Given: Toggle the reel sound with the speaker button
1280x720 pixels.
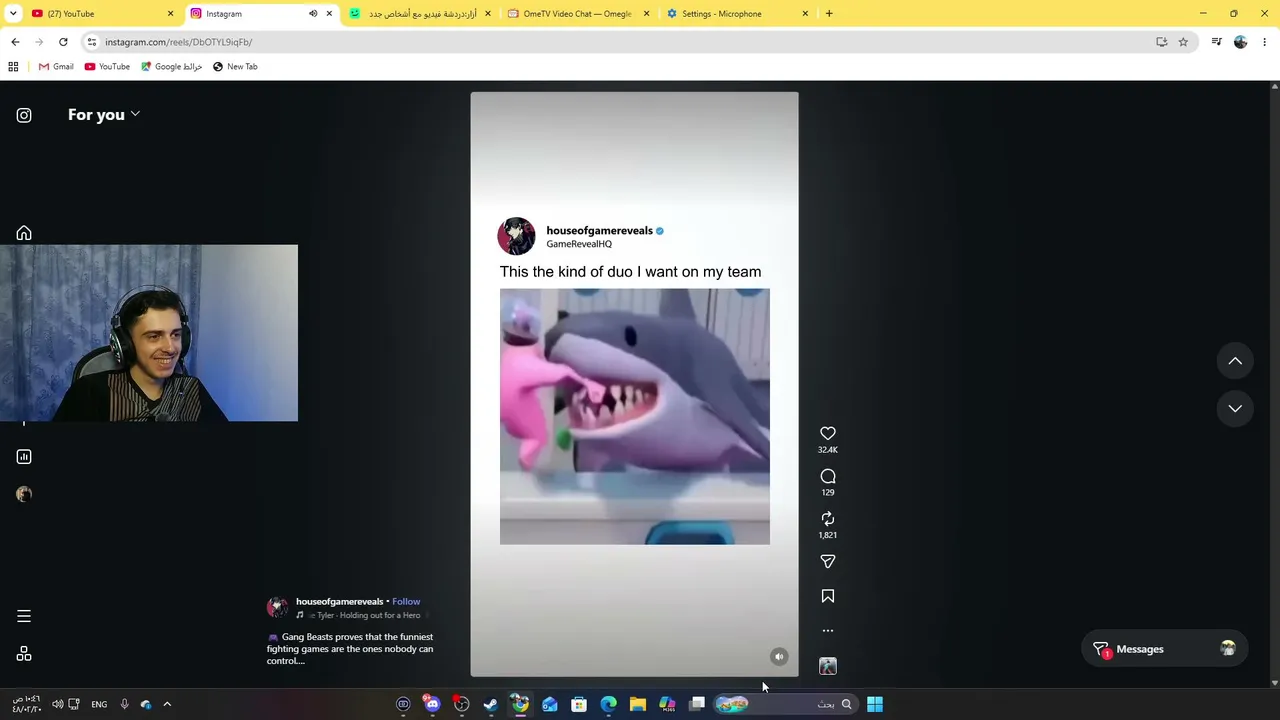Looking at the screenshot, I should [x=779, y=657].
